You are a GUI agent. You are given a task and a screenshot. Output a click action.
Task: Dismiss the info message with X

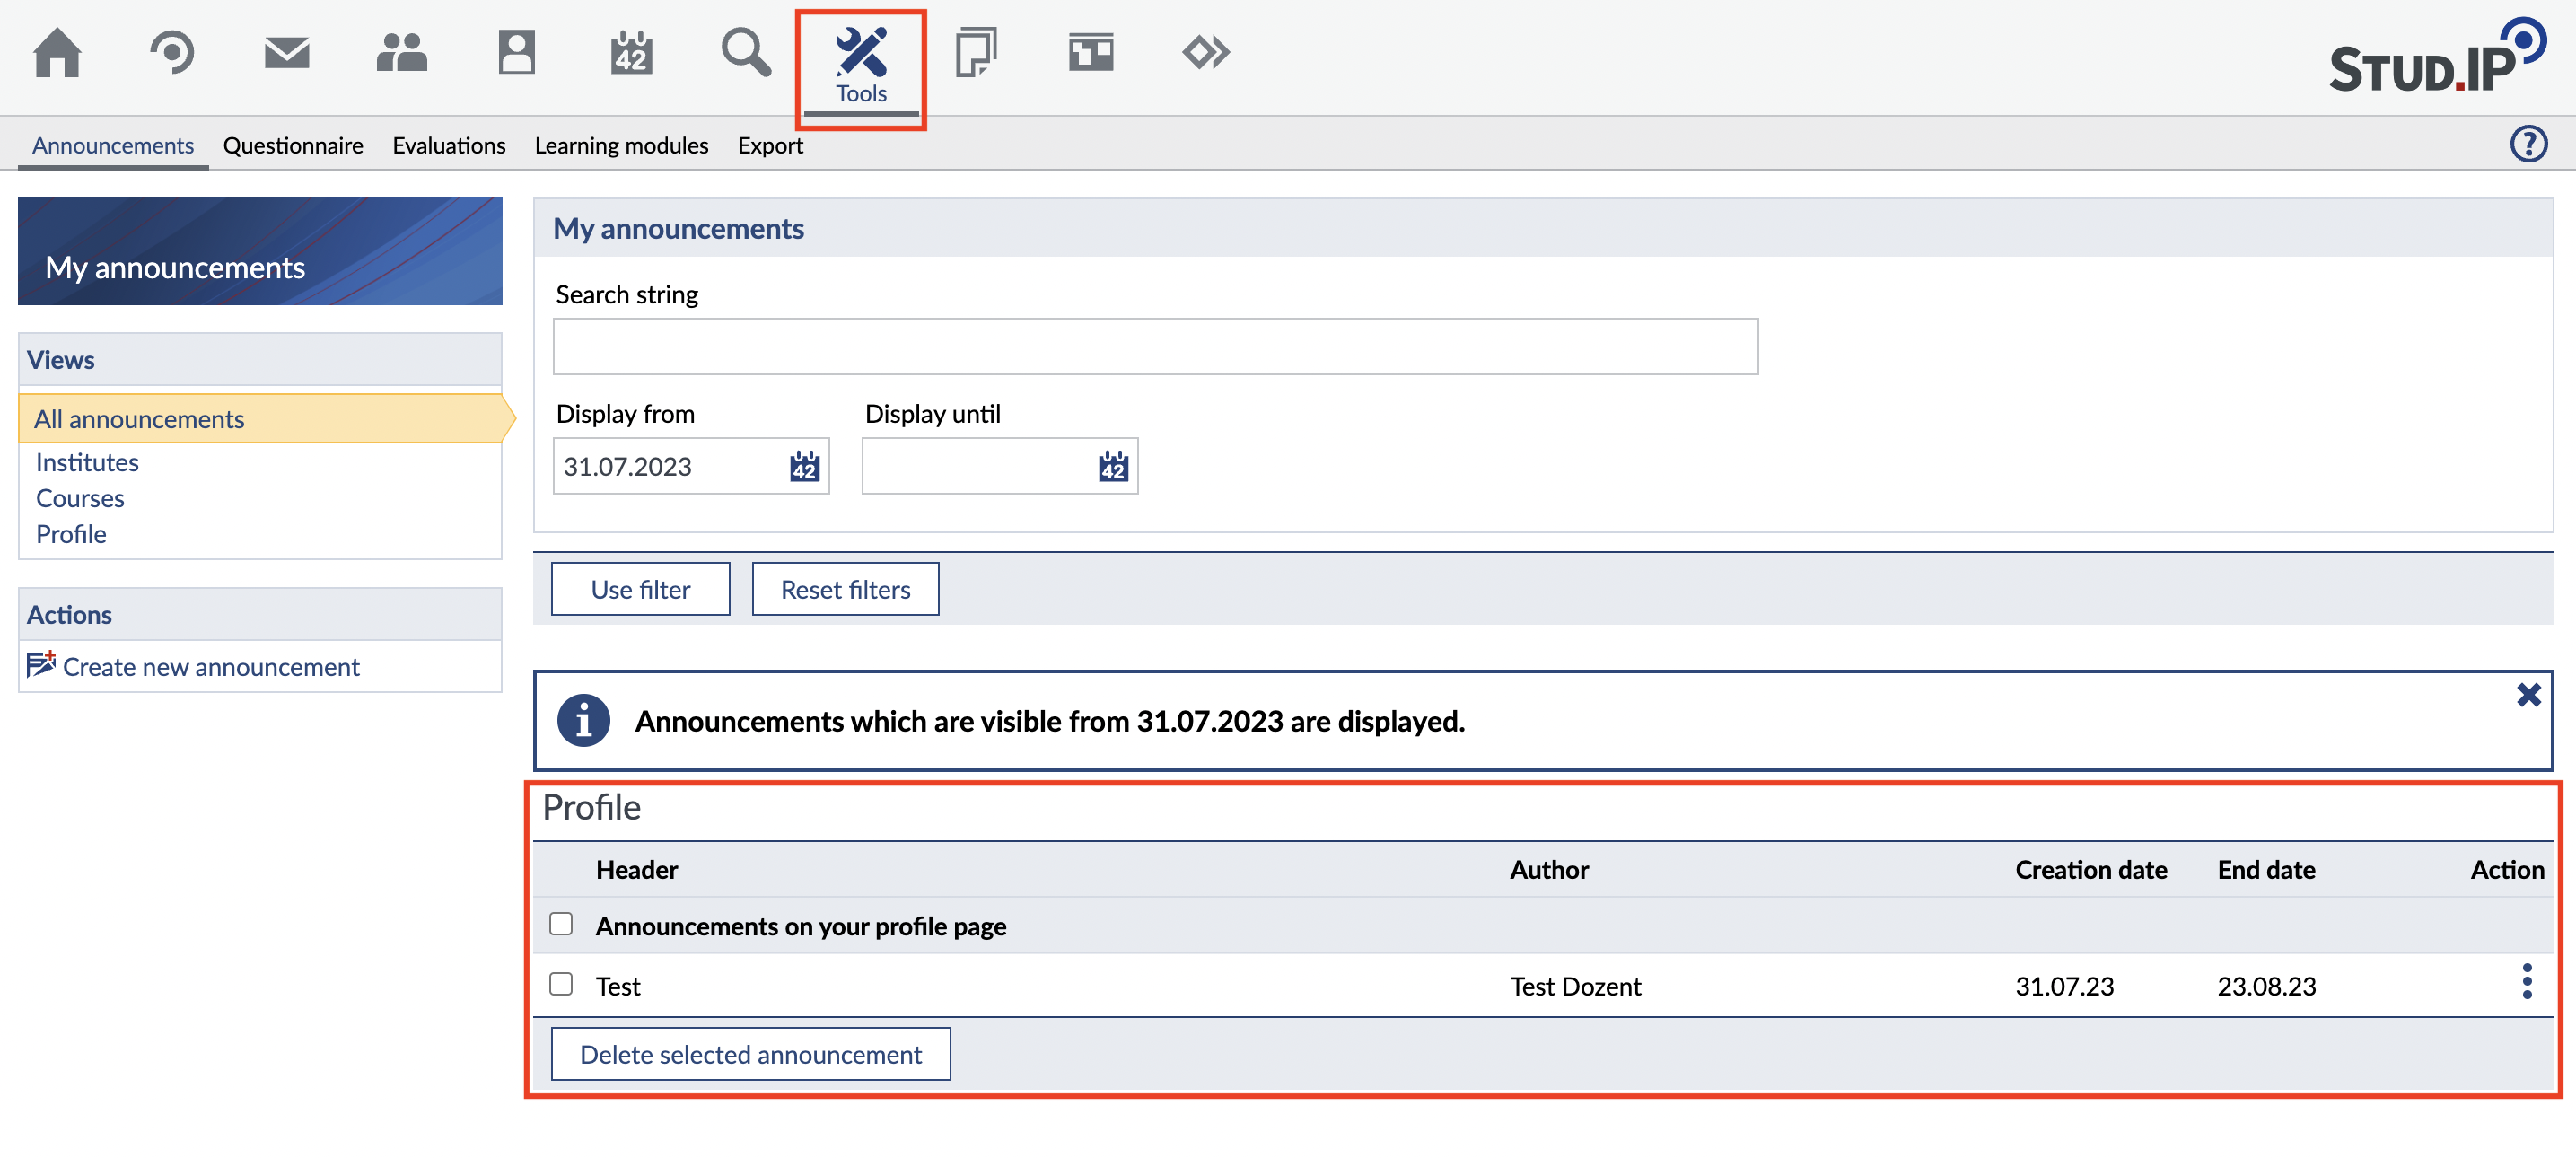(x=2528, y=695)
